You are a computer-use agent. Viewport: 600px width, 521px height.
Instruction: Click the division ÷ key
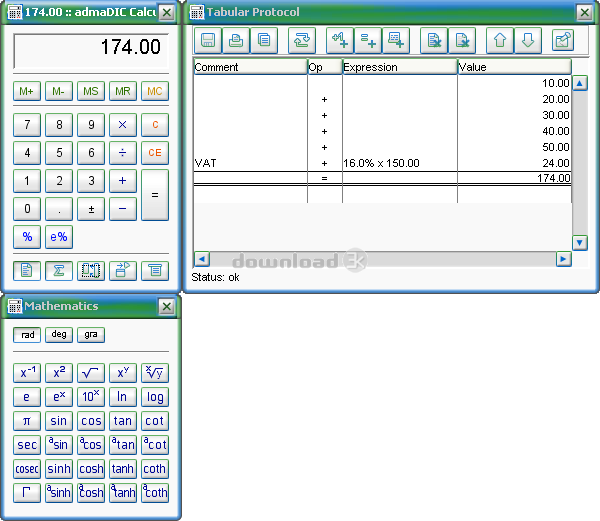pos(123,153)
